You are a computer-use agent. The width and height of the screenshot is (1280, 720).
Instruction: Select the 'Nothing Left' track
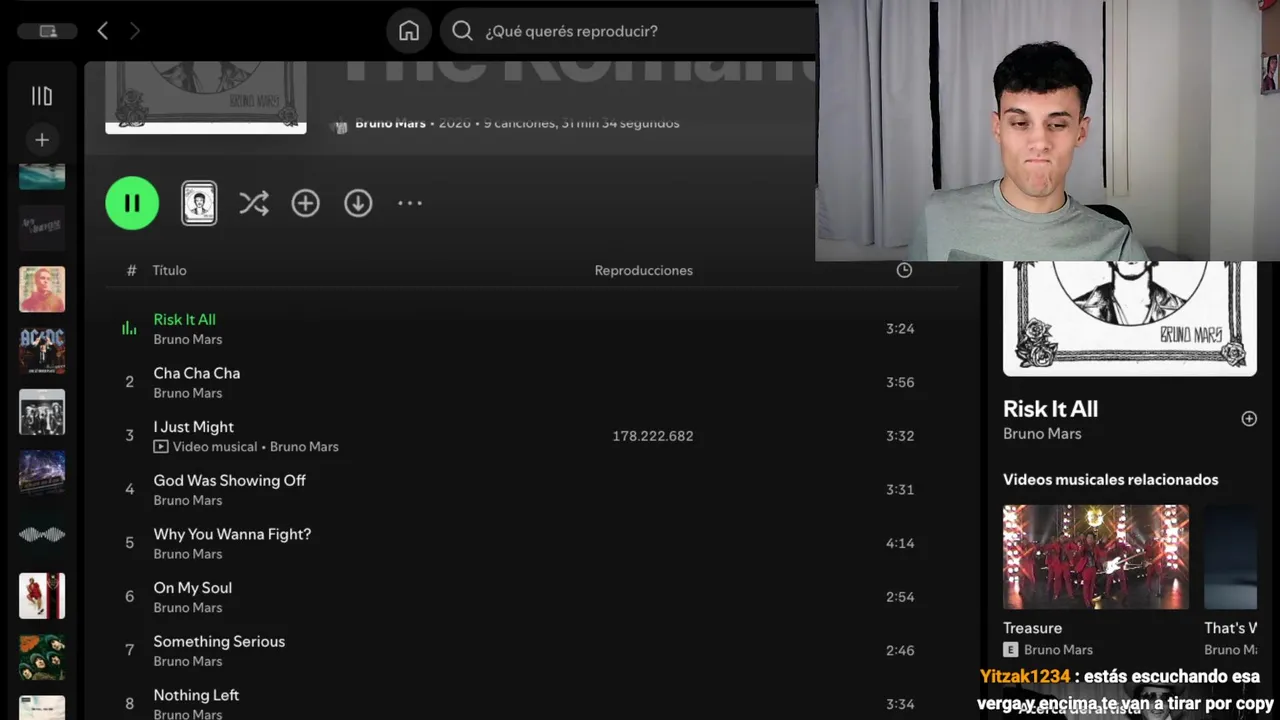[196, 695]
